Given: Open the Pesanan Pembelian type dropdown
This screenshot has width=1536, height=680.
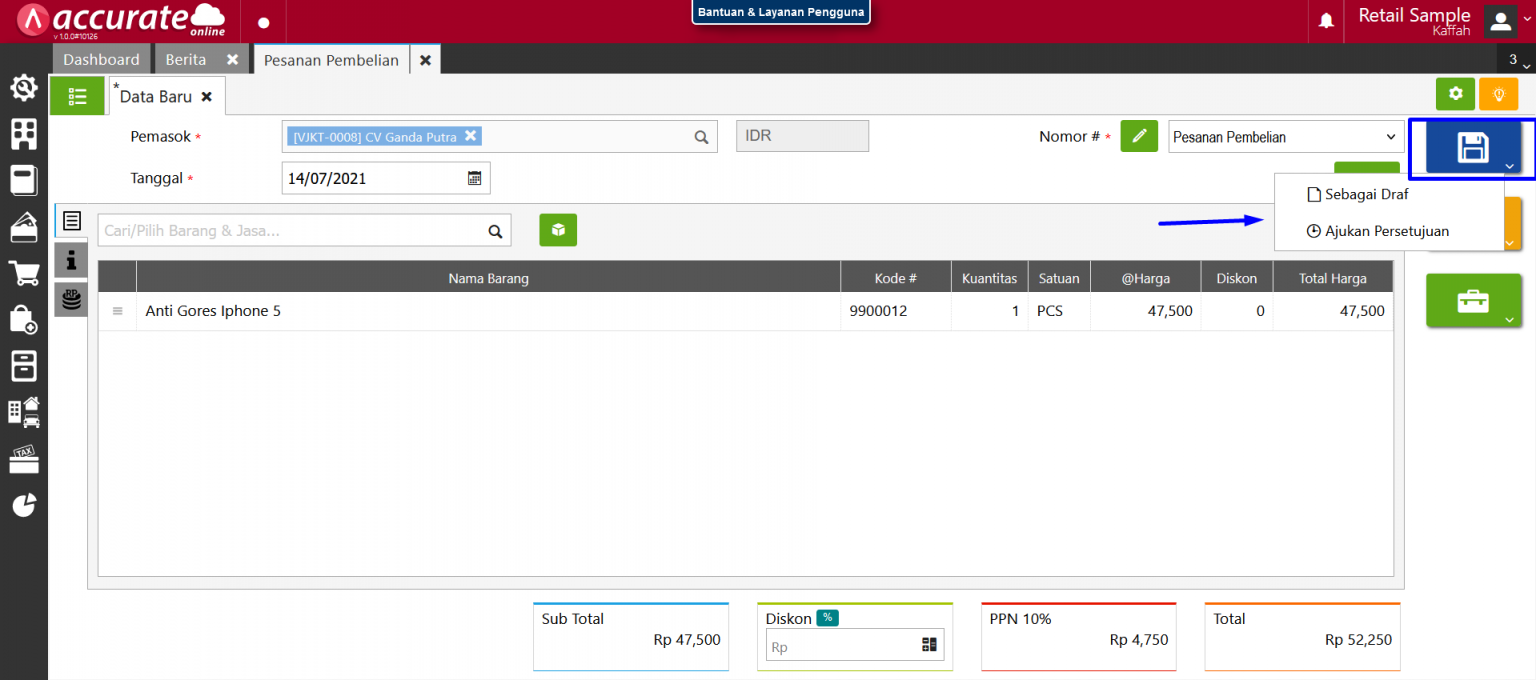Looking at the screenshot, I should coord(1286,136).
